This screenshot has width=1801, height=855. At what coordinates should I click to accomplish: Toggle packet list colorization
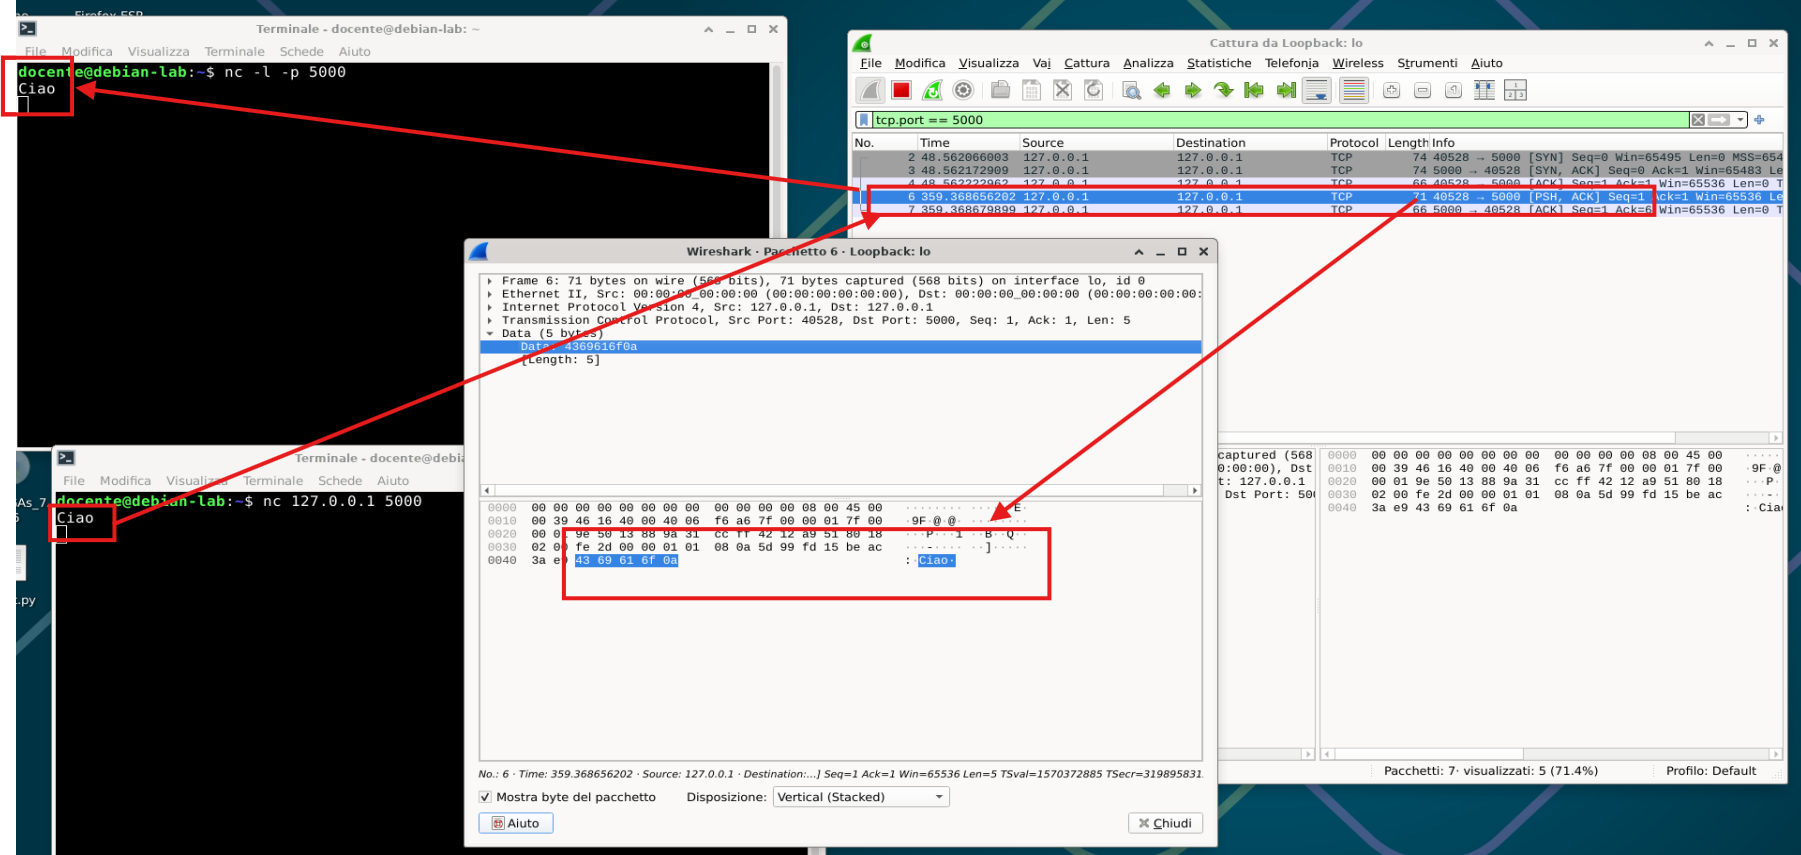[1354, 90]
